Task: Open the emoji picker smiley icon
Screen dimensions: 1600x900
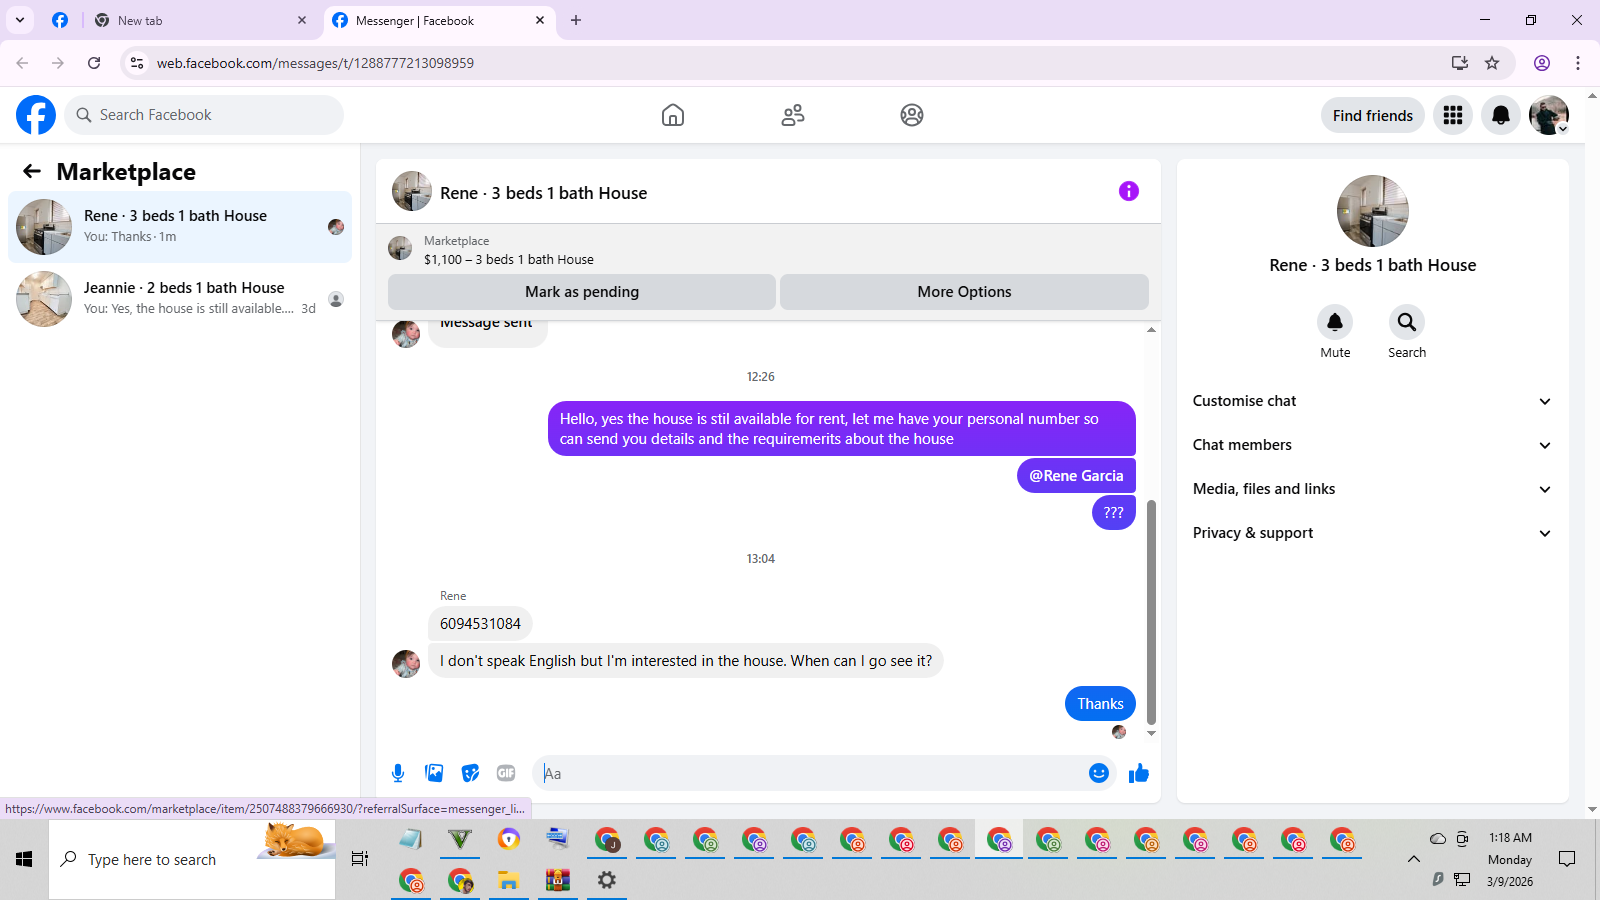Action: point(1099,773)
